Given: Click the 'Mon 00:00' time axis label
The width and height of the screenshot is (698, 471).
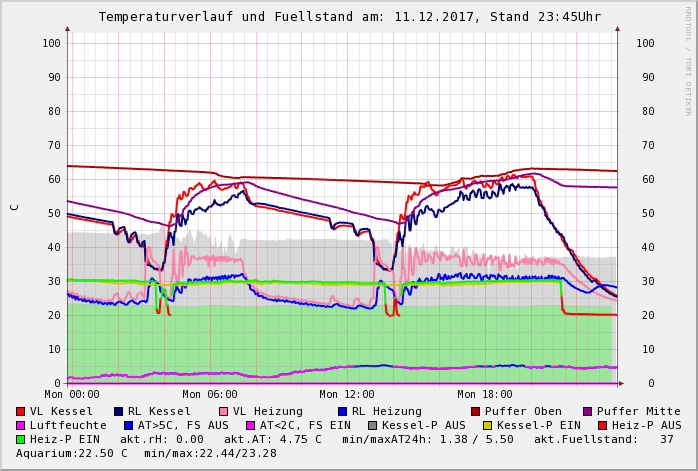Looking at the screenshot, I should (72, 395).
